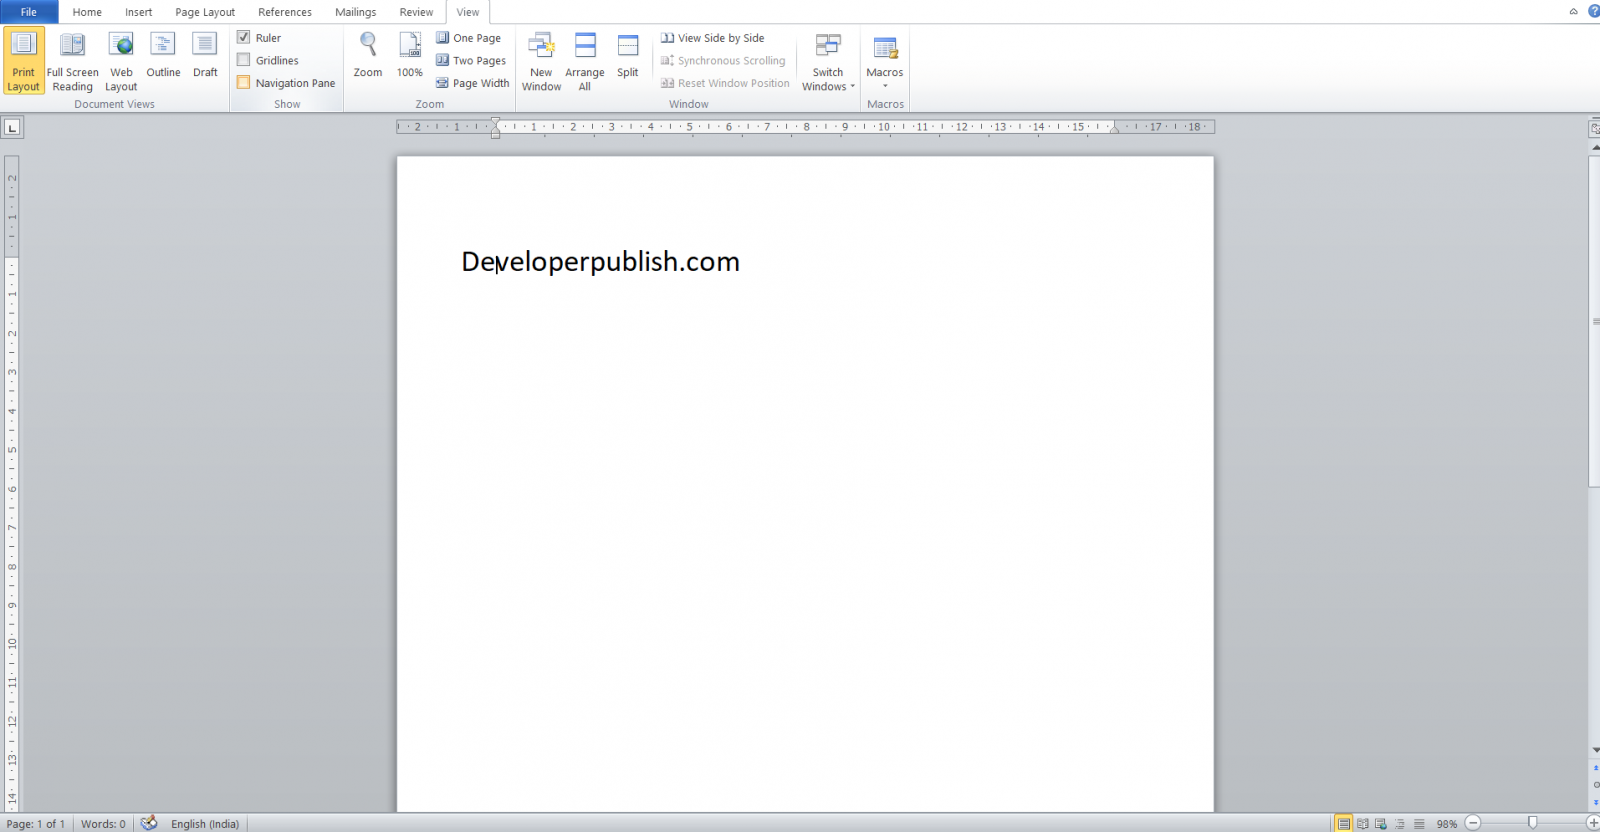Enable the Navigation Pane checkbox
Screen dimensions: 1600x832
[x=243, y=83]
